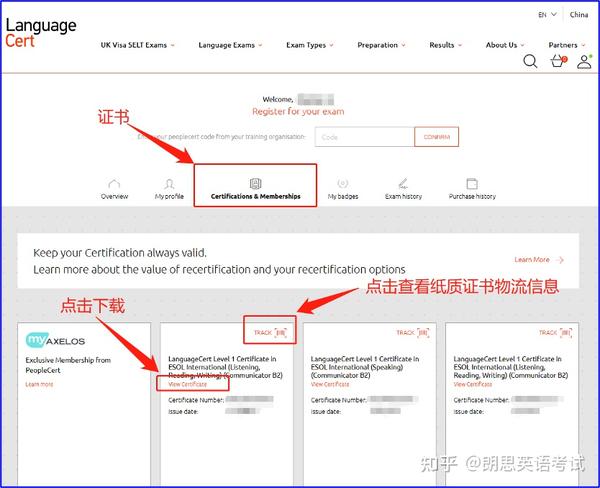The width and height of the screenshot is (600, 488).
Task: Switch to the Purchase history tab
Action: pos(472,189)
